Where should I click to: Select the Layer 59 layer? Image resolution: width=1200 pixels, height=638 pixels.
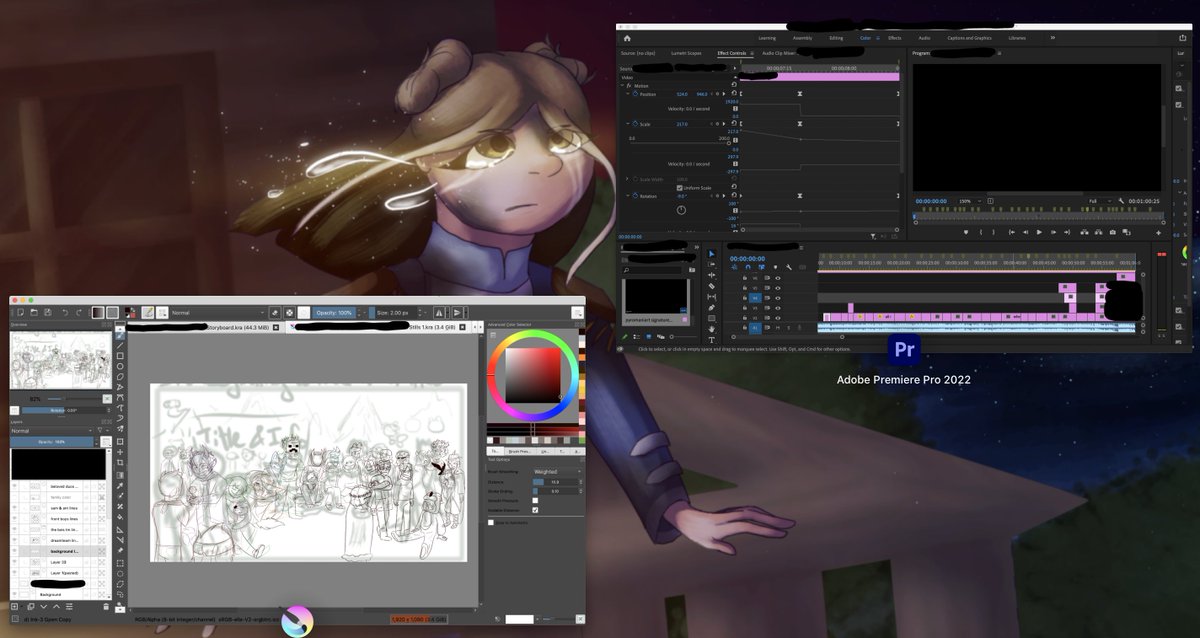(x=60, y=562)
